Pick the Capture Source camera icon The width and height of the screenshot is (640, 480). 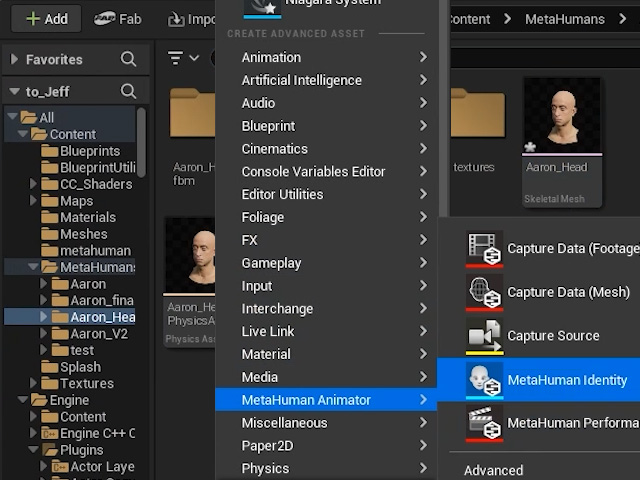484,336
